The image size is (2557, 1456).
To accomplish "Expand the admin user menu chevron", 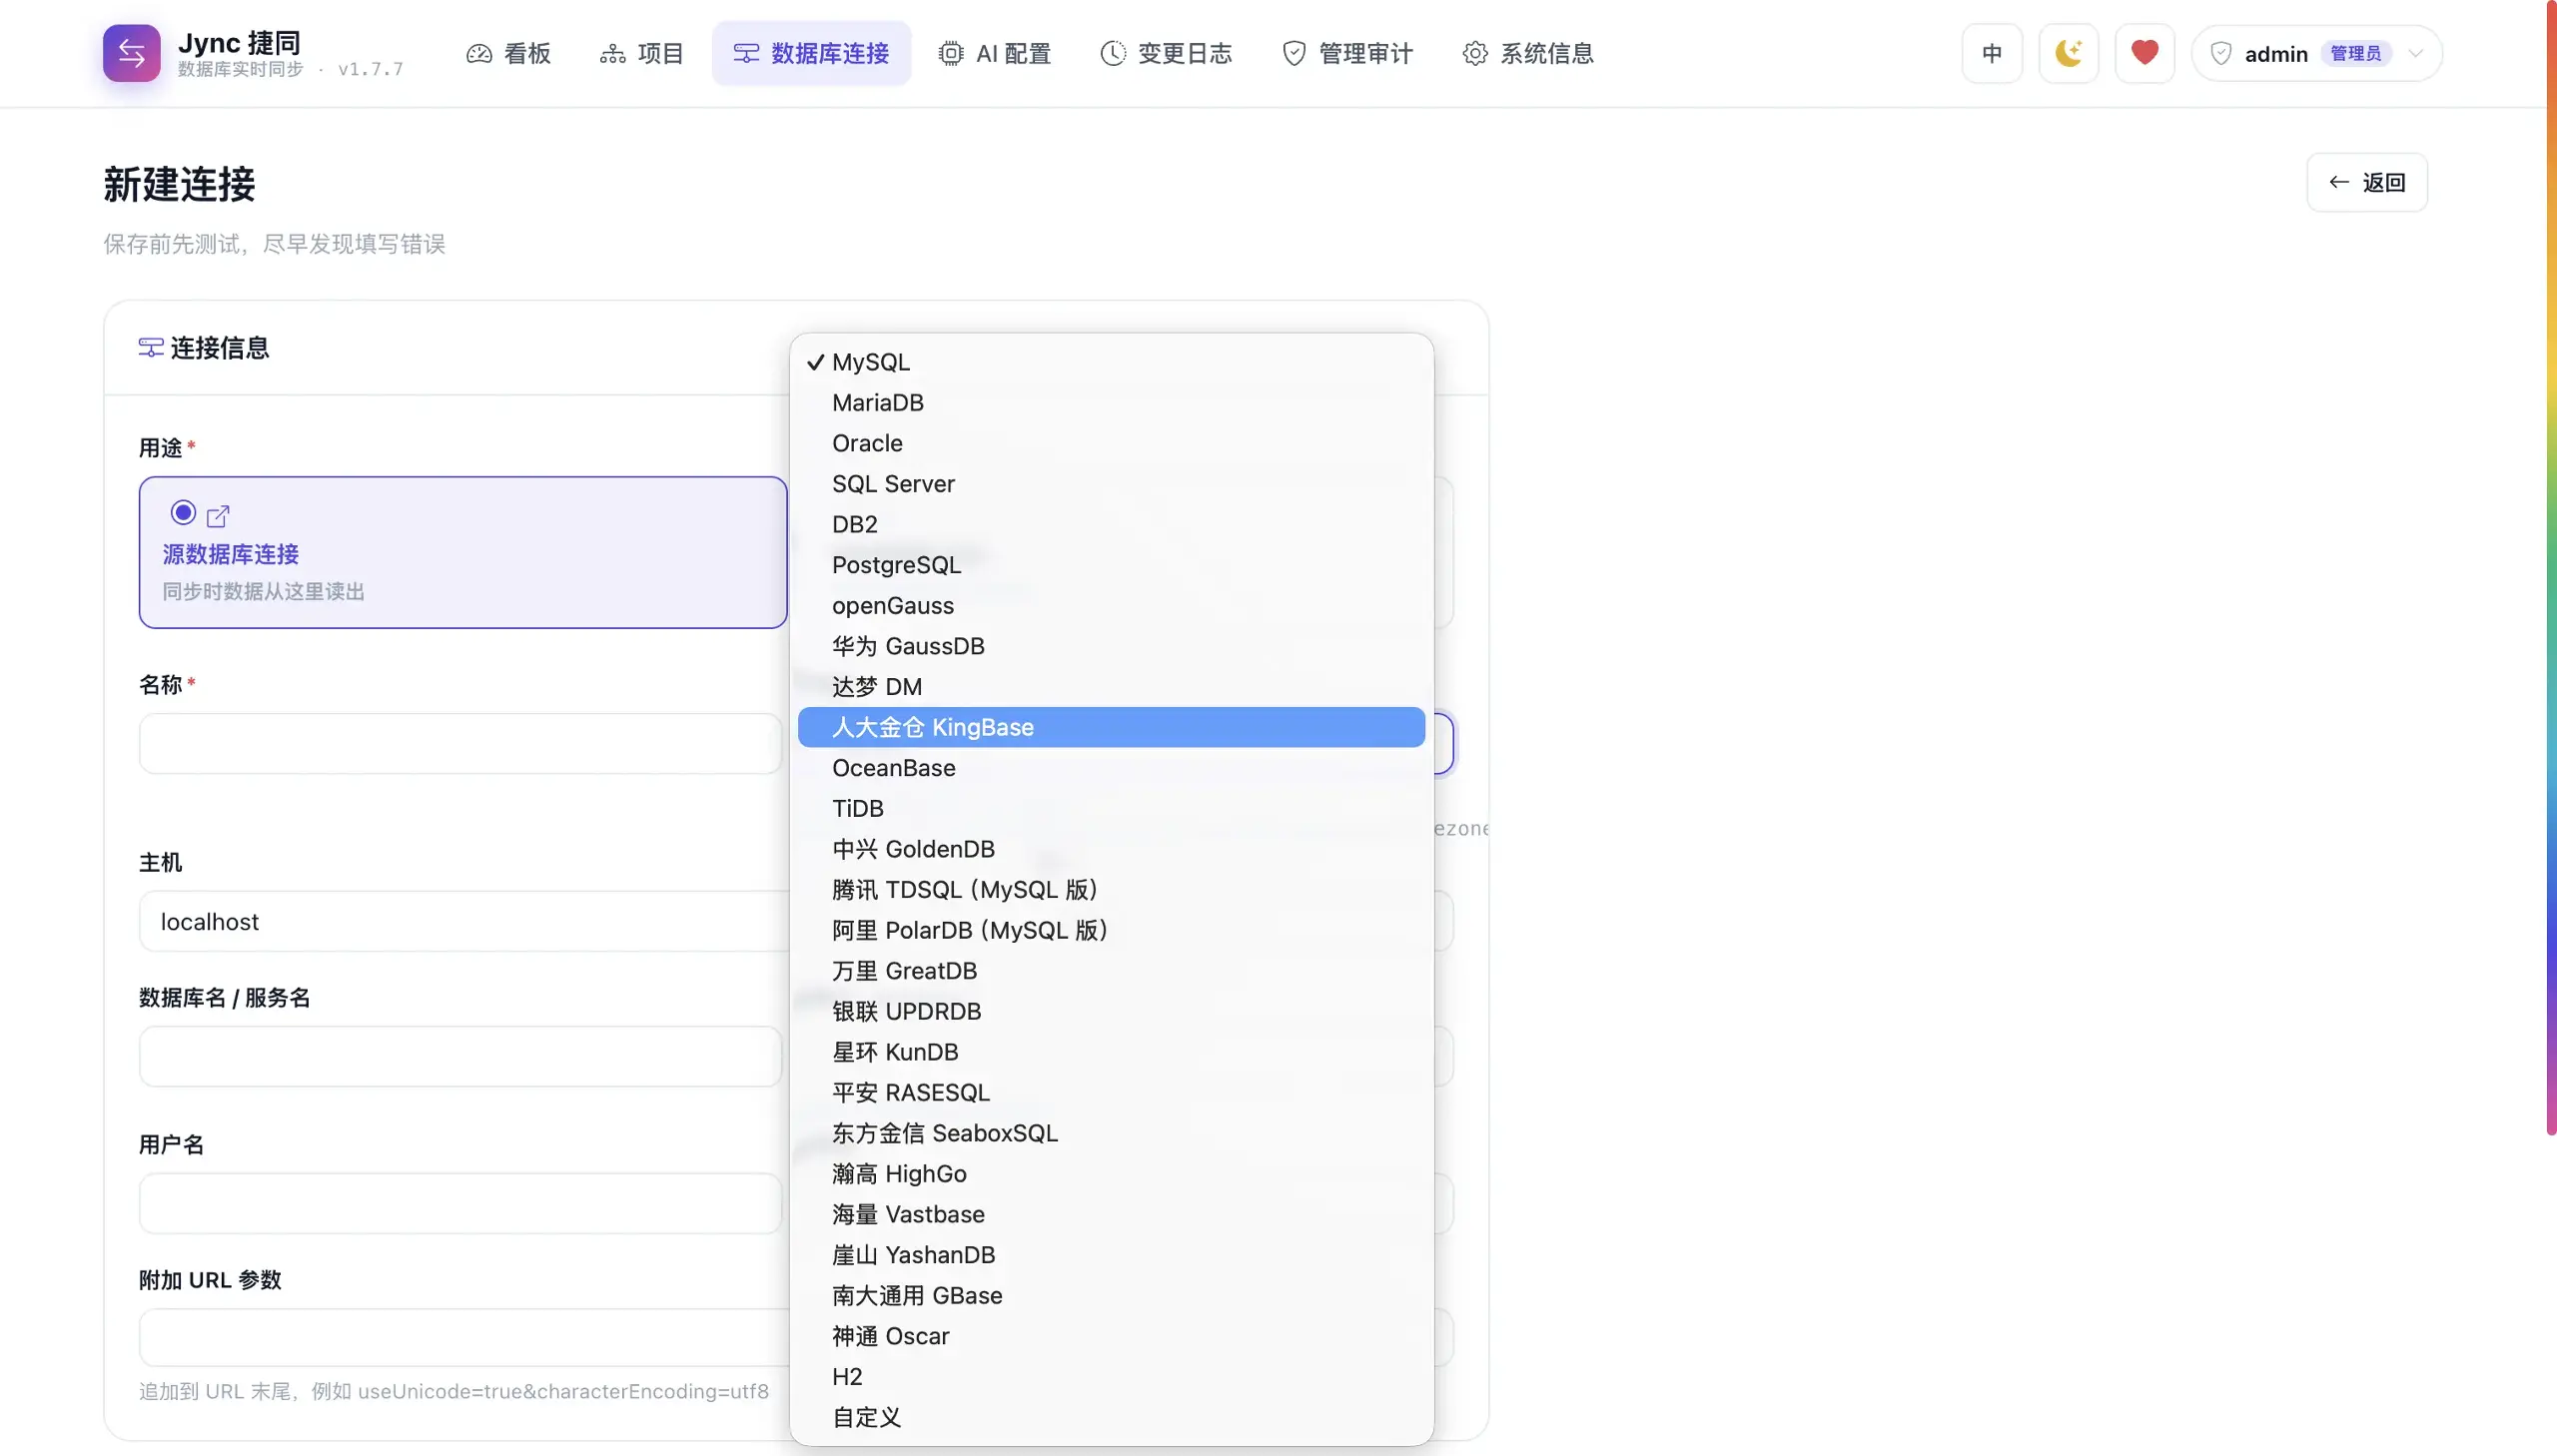I will coord(2415,54).
